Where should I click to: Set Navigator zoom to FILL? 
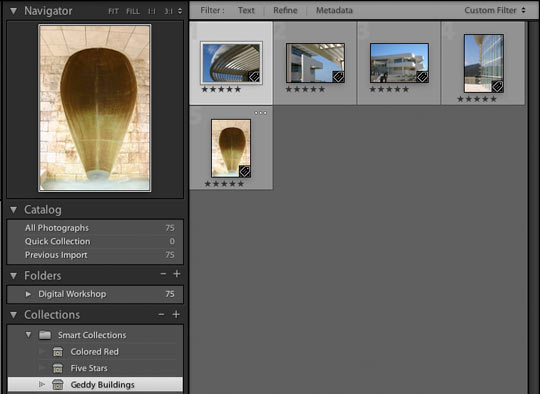(x=133, y=11)
